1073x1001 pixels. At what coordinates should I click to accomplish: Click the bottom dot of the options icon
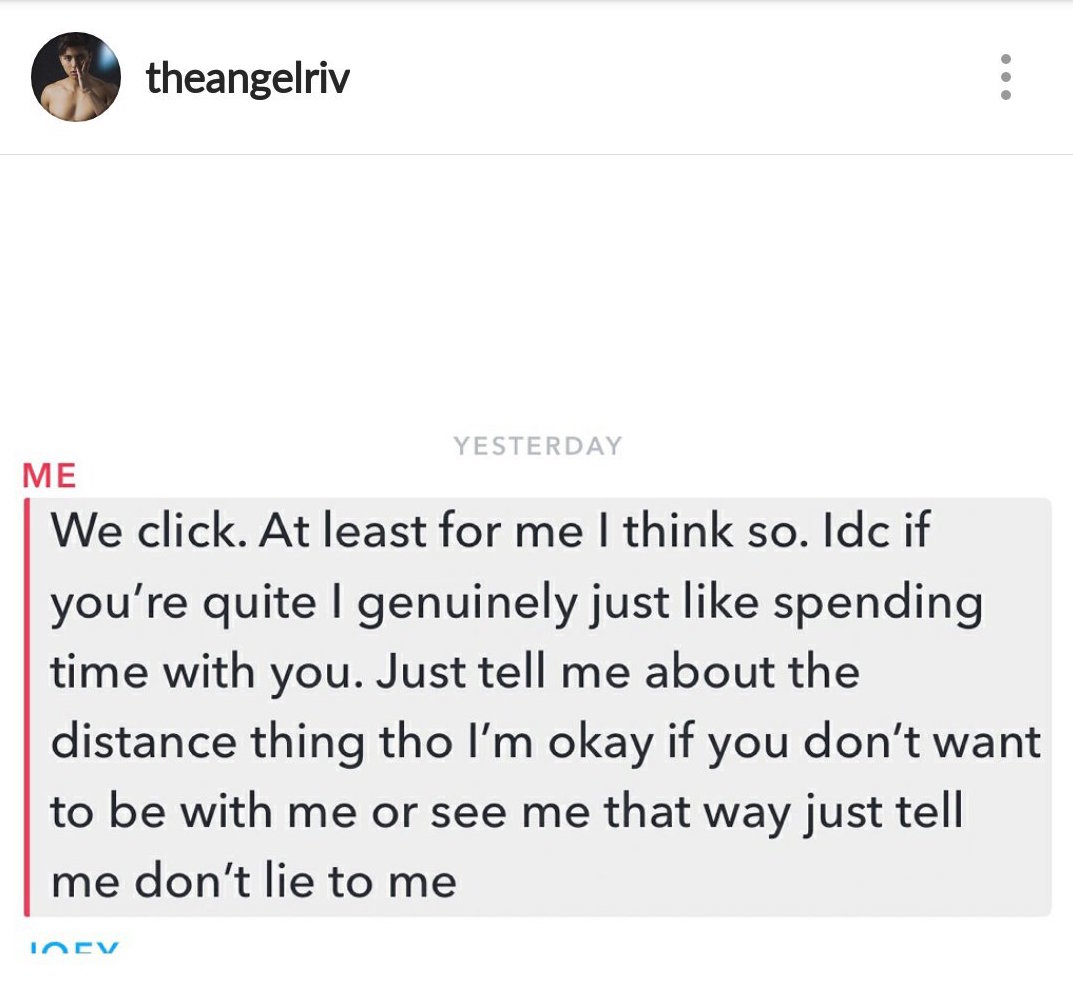pos(1005,95)
